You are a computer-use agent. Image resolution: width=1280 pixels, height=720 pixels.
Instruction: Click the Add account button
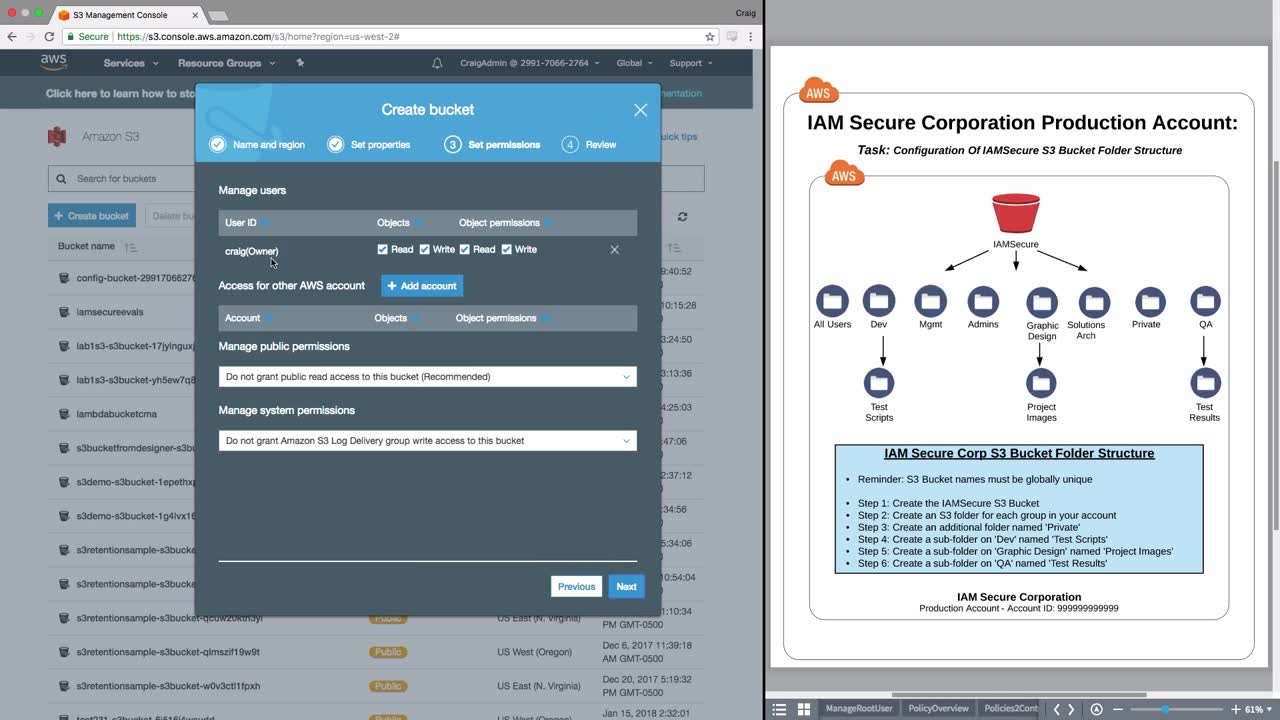[422, 286]
